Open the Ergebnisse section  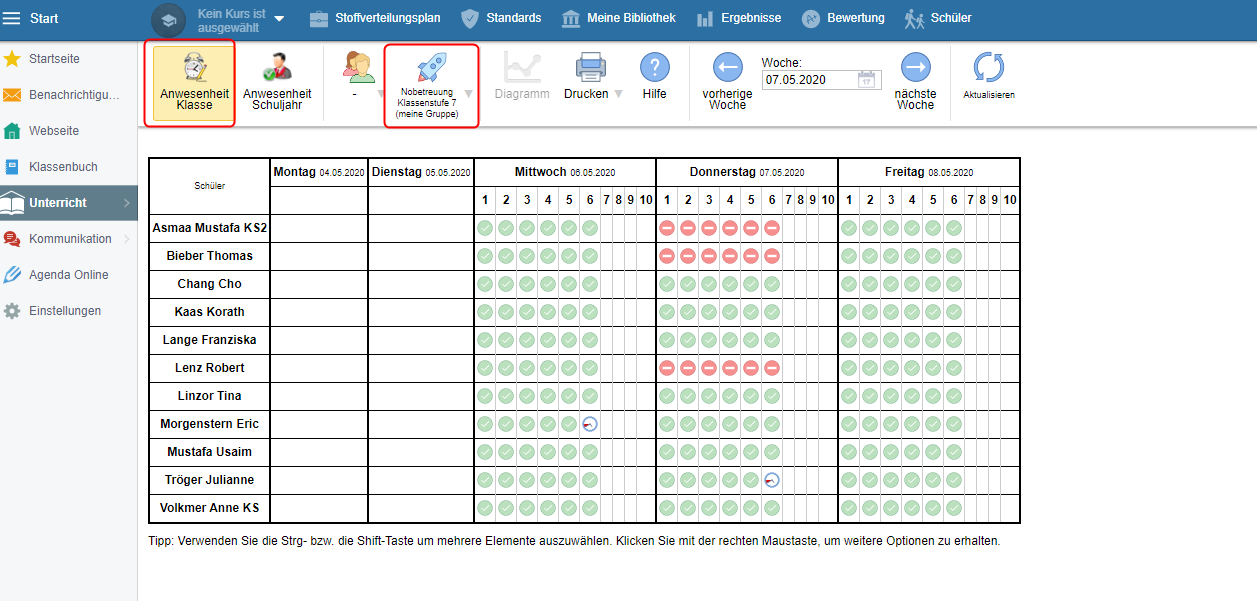pos(739,18)
